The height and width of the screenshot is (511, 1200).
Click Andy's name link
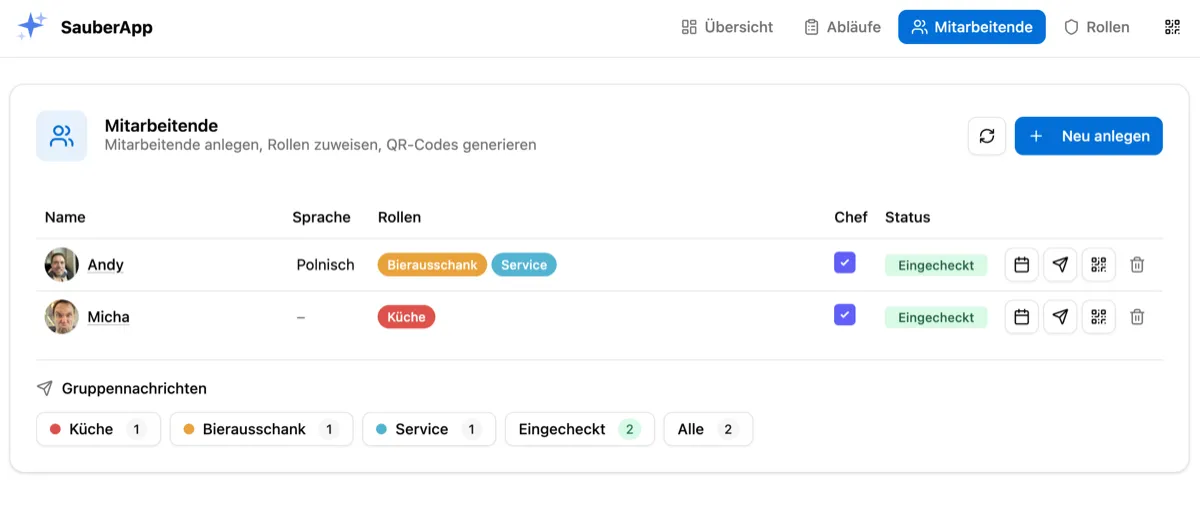pyautogui.click(x=105, y=265)
